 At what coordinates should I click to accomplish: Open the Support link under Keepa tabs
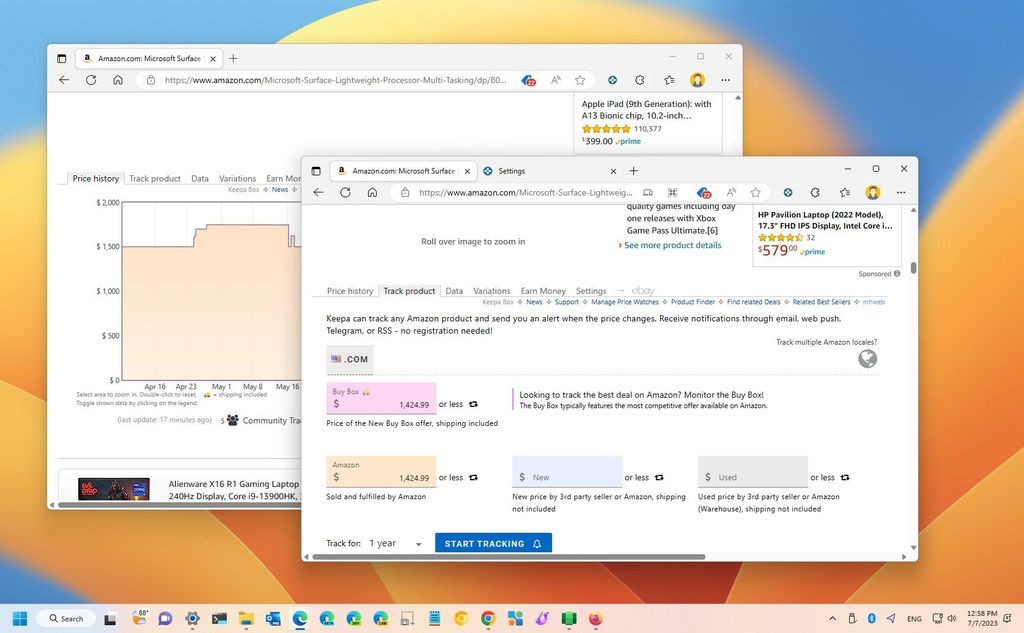click(566, 302)
